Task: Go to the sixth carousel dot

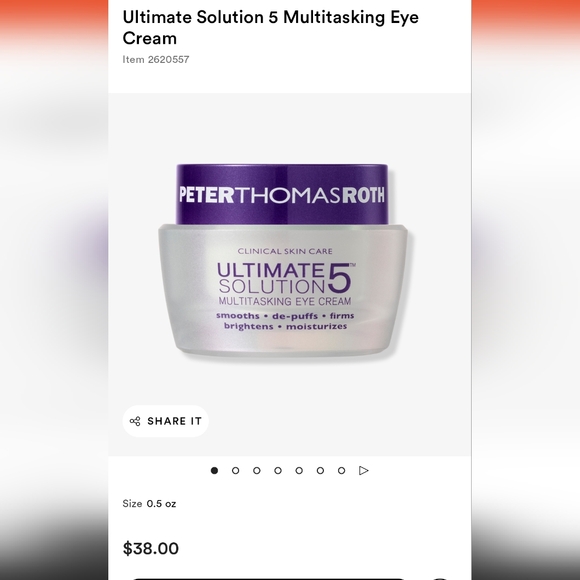Action: (x=320, y=471)
